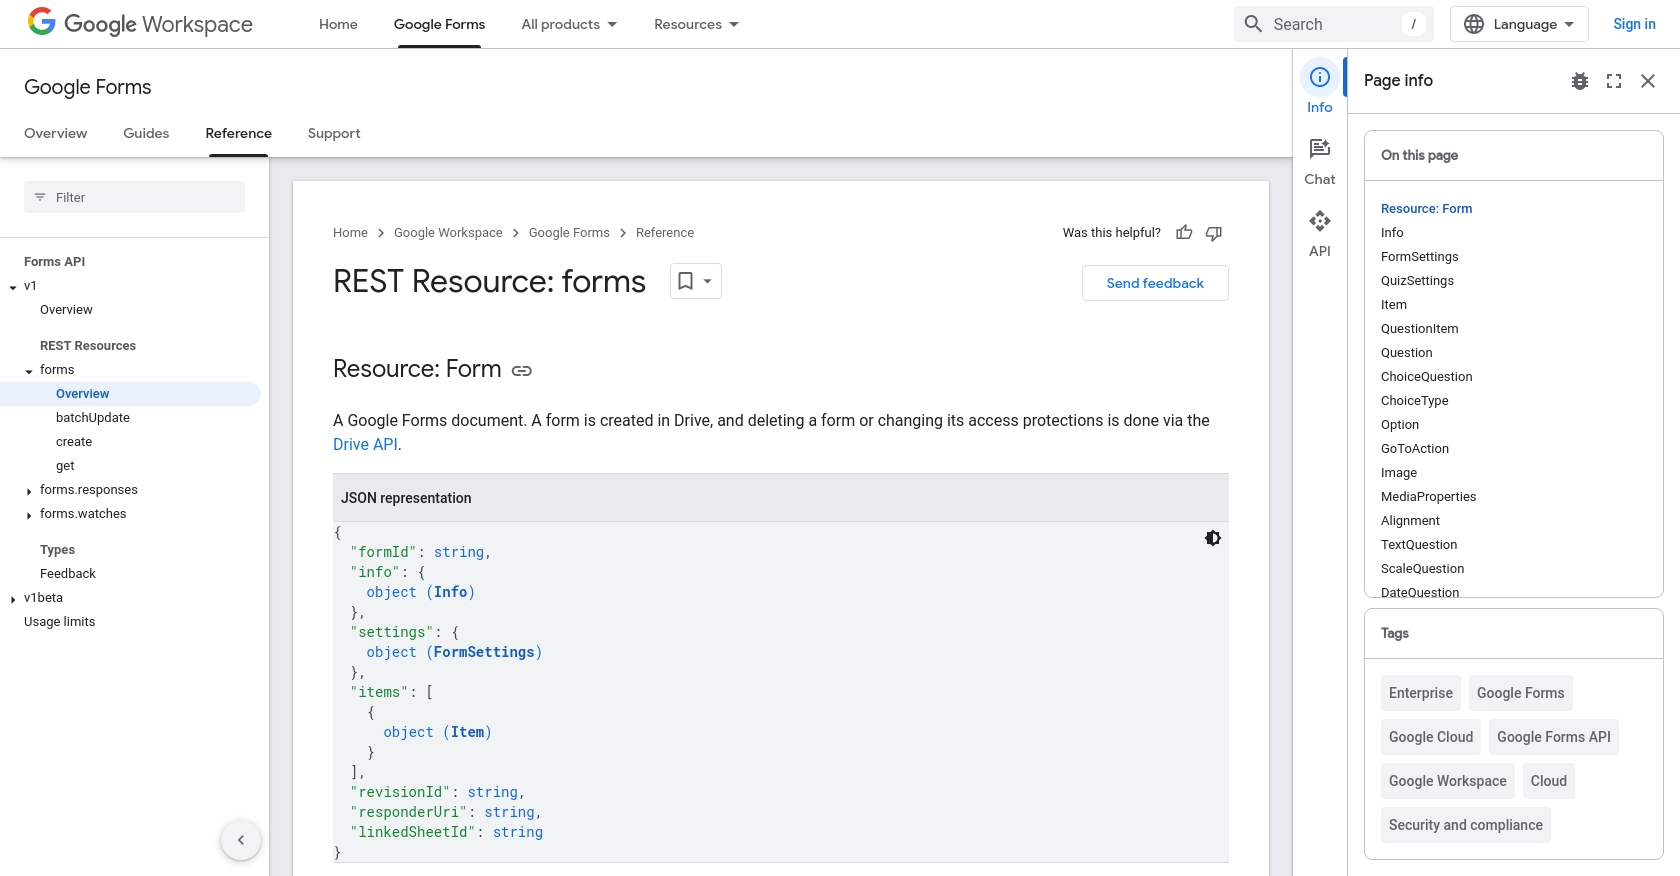Image resolution: width=1680 pixels, height=876 pixels.
Task: Click the Search input field
Action: point(1334,24)
